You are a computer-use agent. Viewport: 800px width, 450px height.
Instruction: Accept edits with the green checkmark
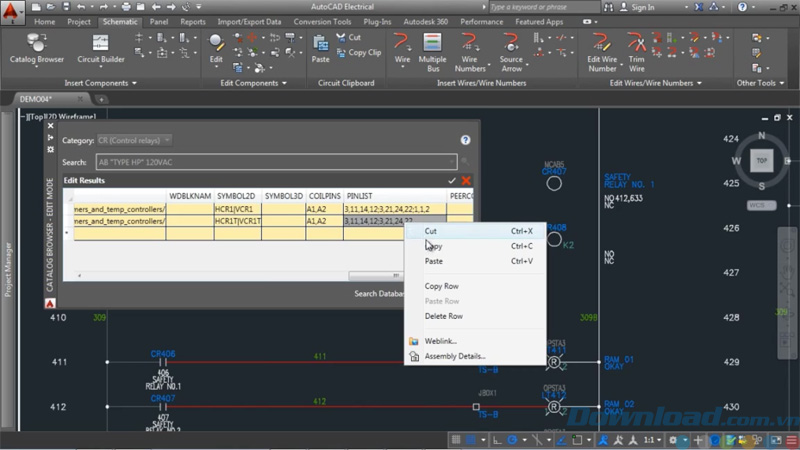pos(452,181)
